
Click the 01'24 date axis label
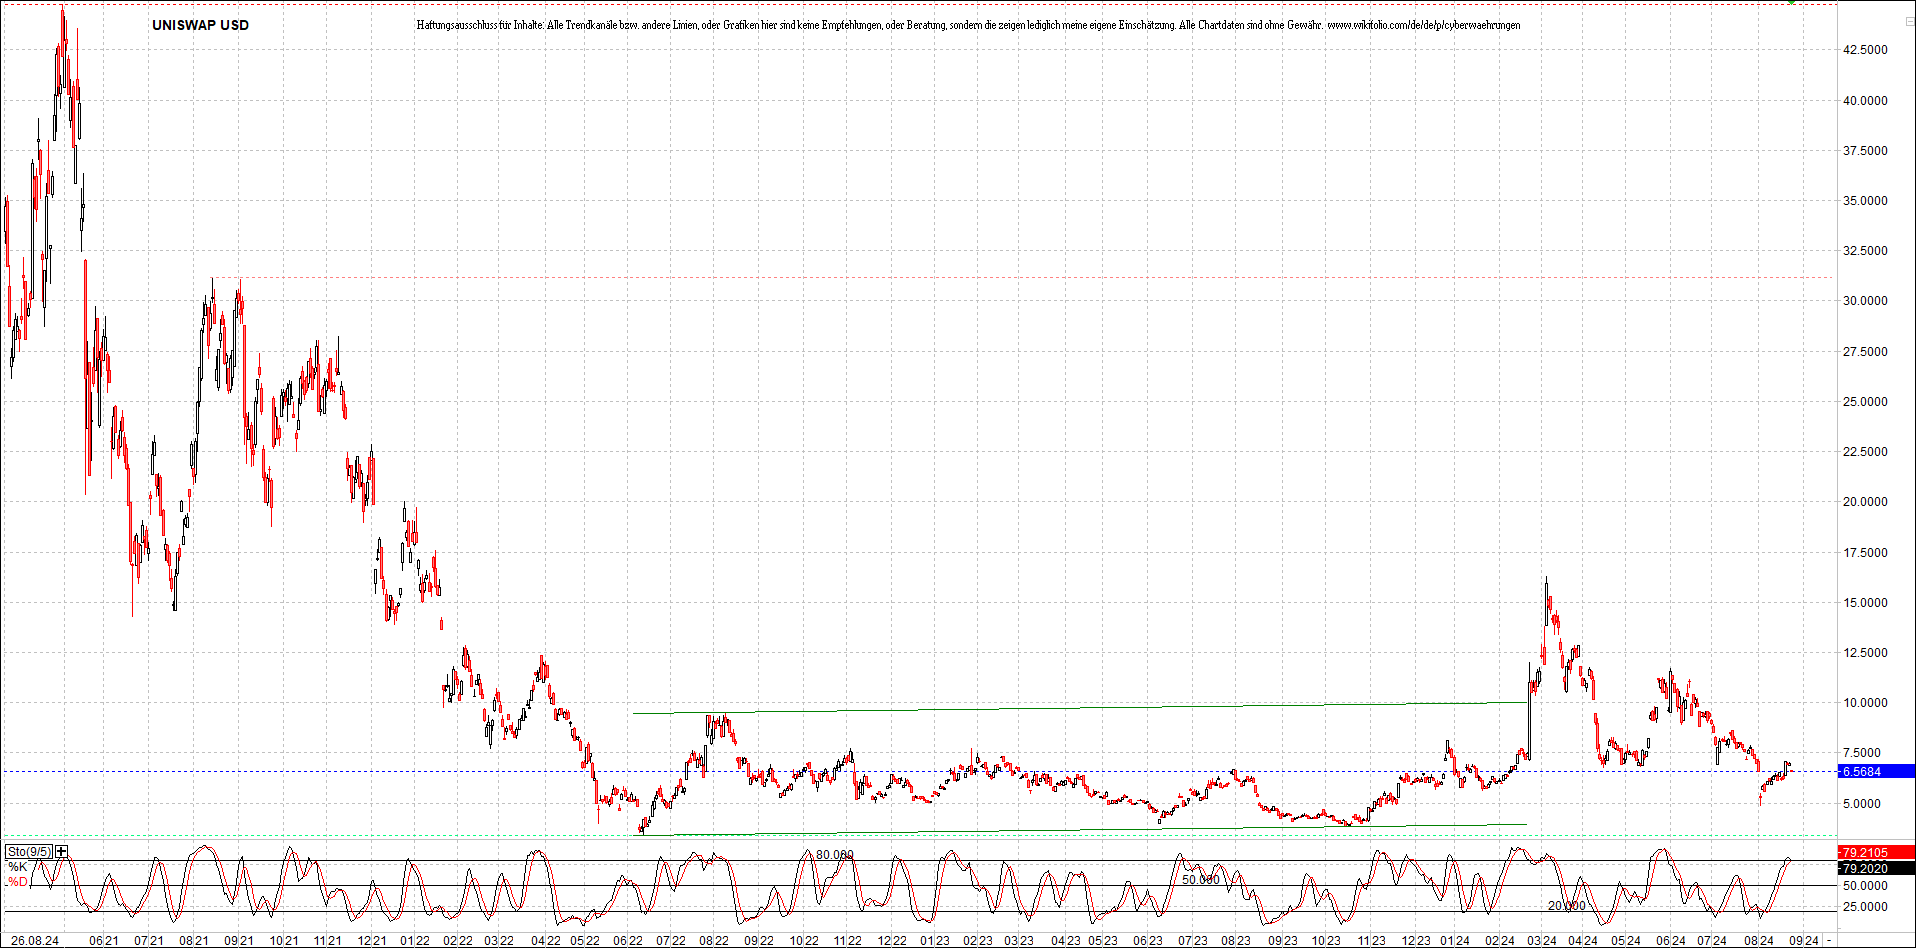coord(1455,941)
